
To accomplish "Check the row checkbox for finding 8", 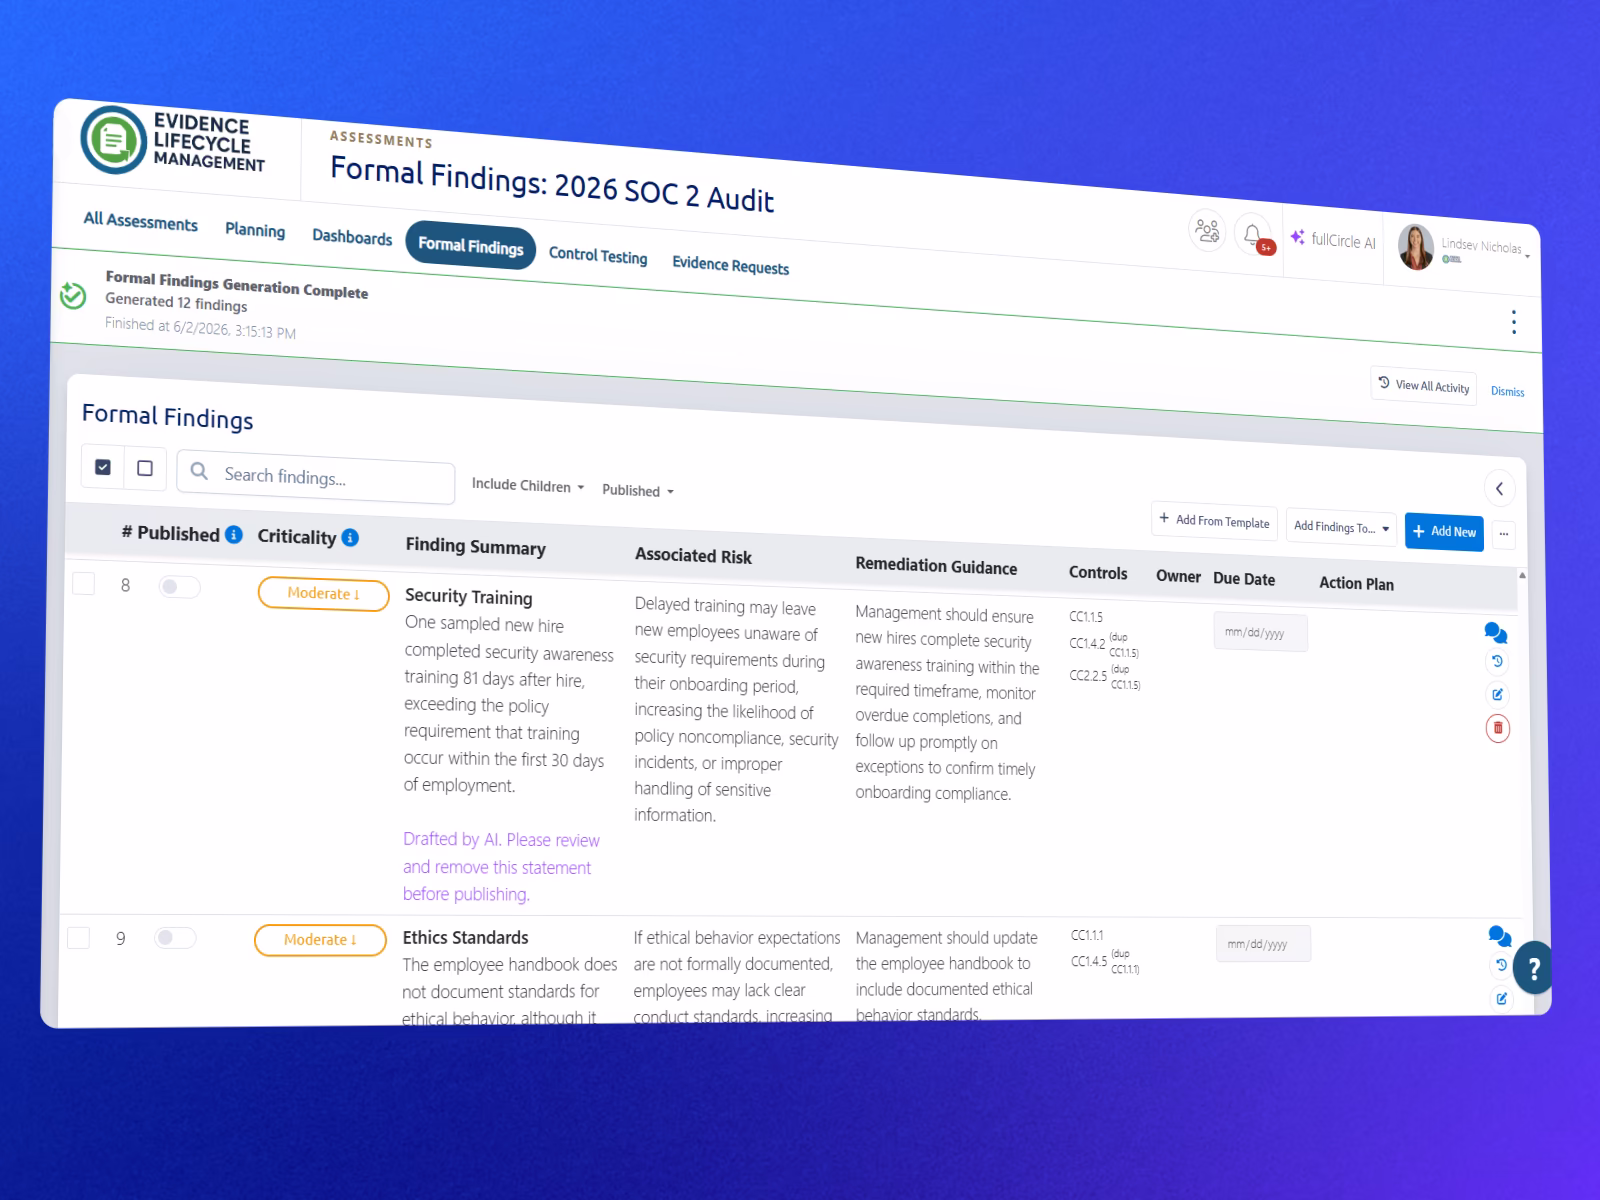I will click(84, 583).
